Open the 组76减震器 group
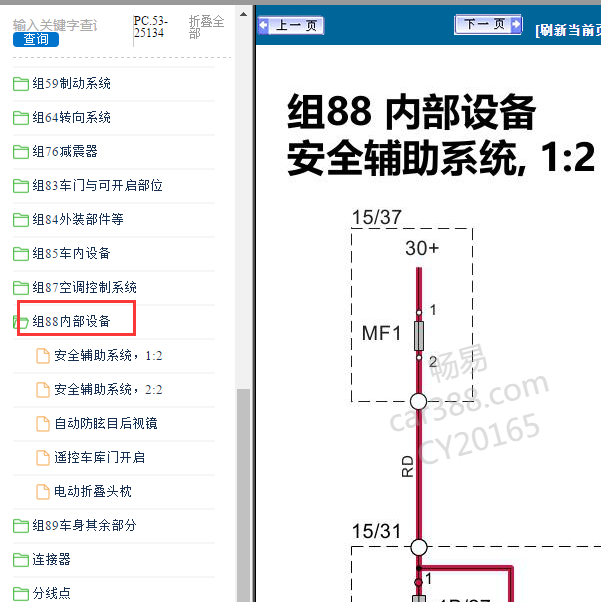The height and width of the screenshot is (602, 601). (65, 151)
